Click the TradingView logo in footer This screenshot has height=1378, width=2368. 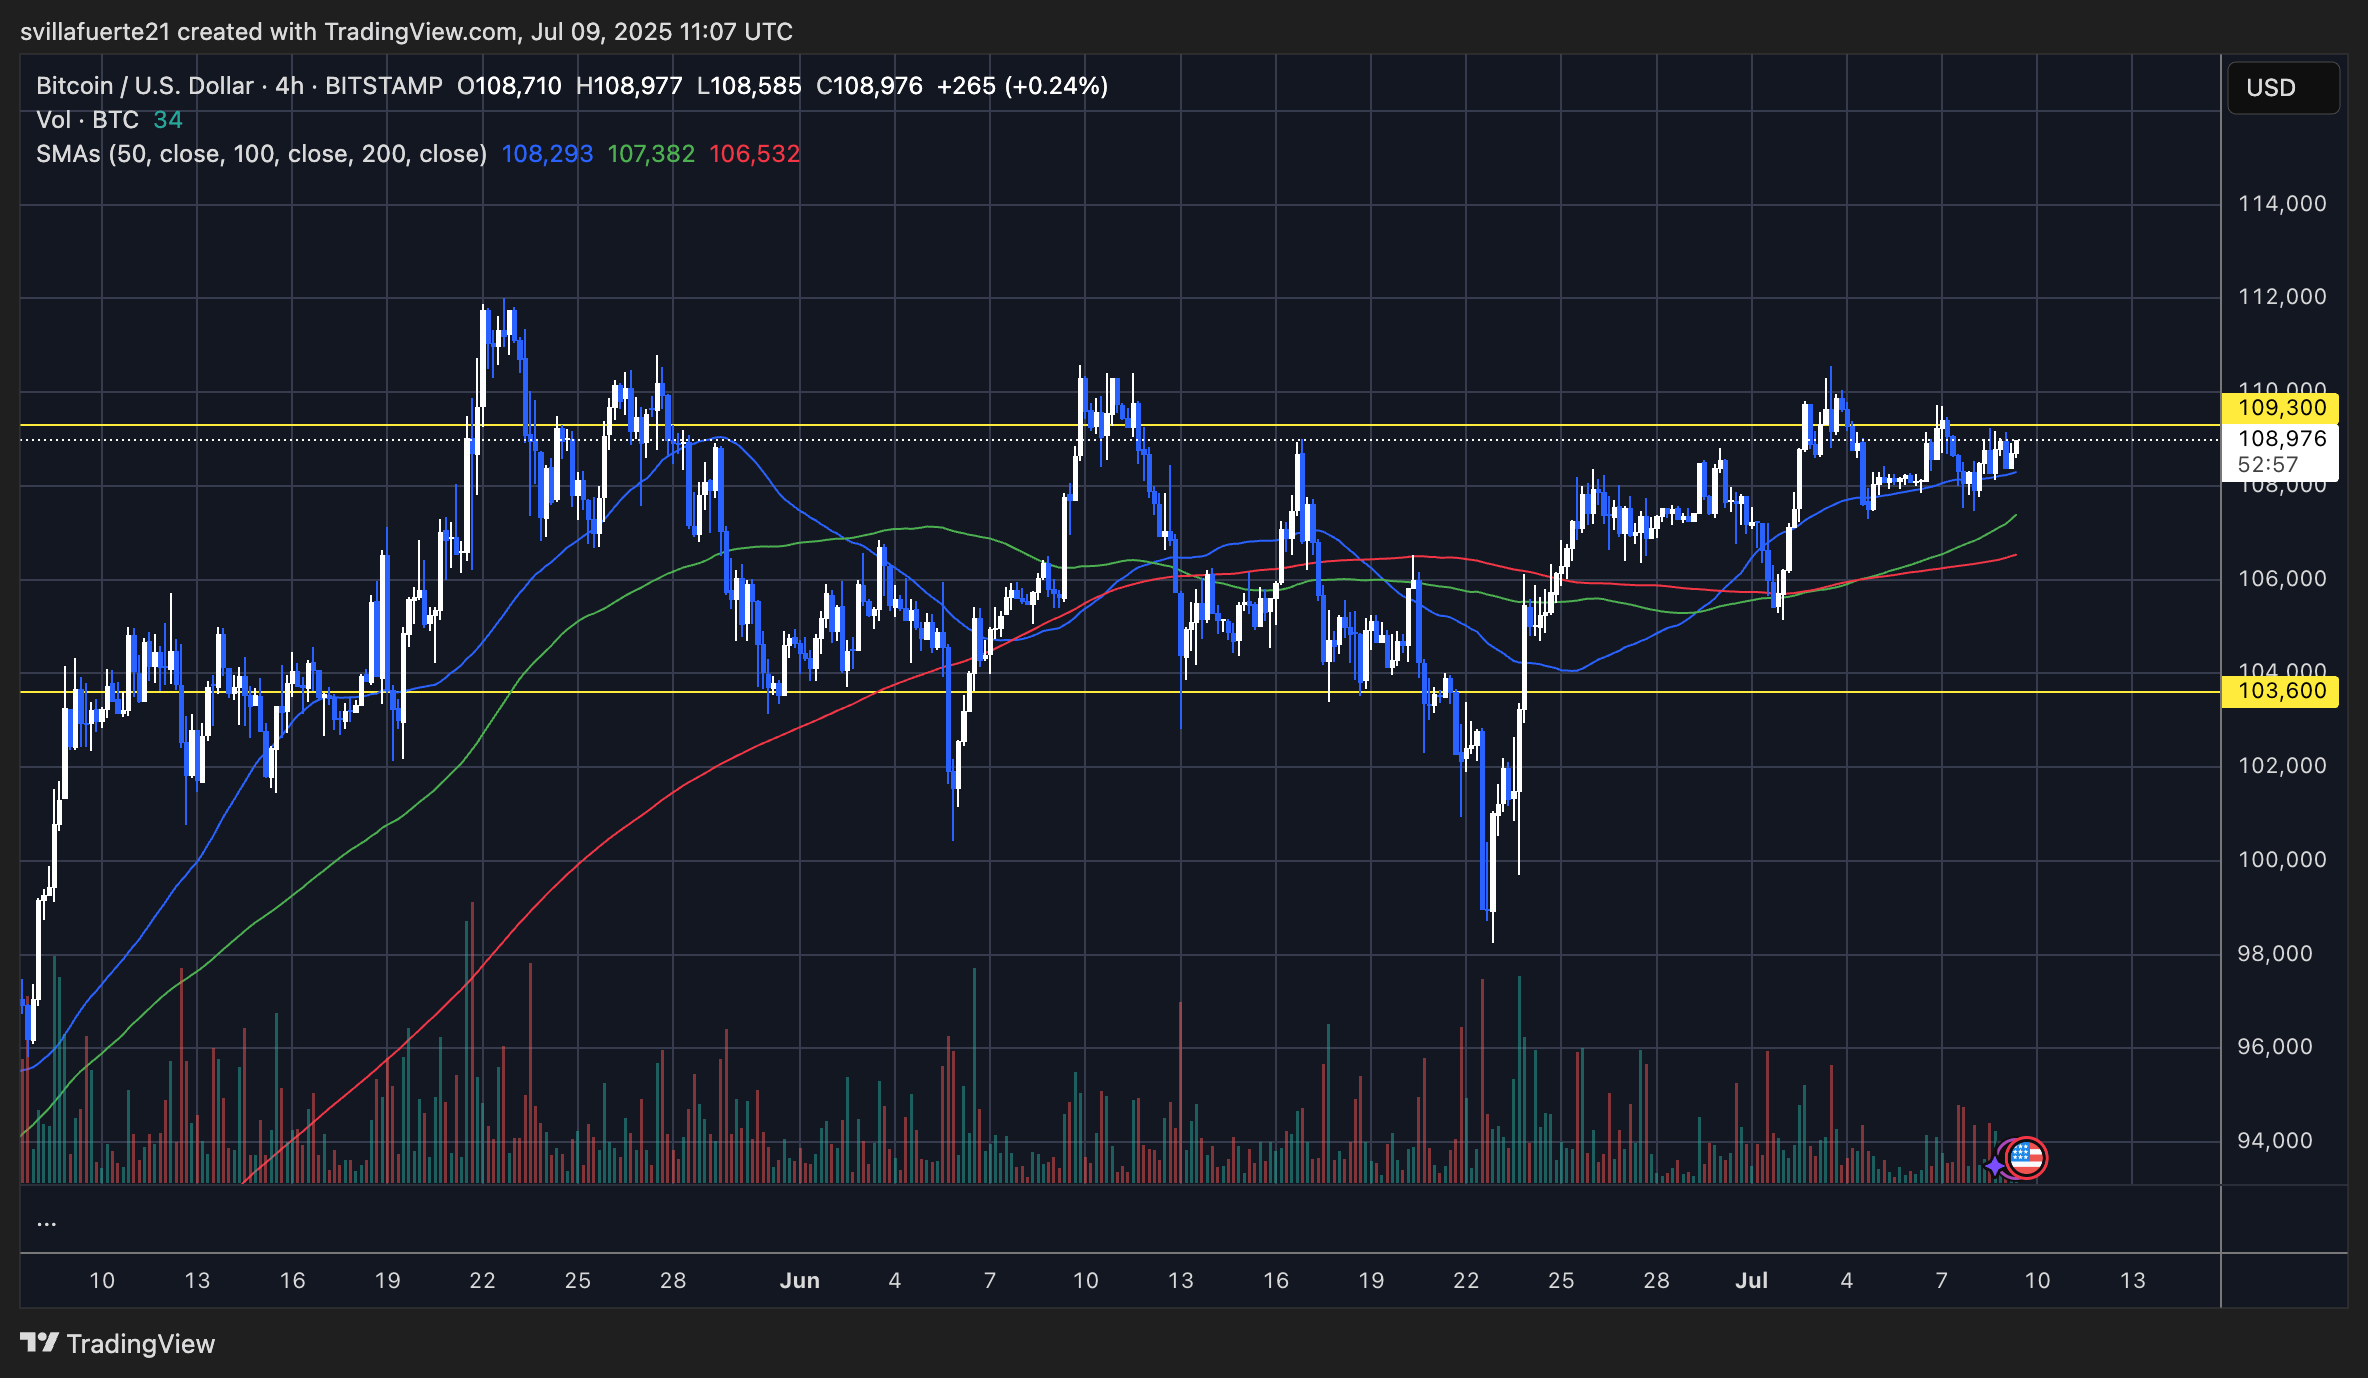tap(118, 1343)
